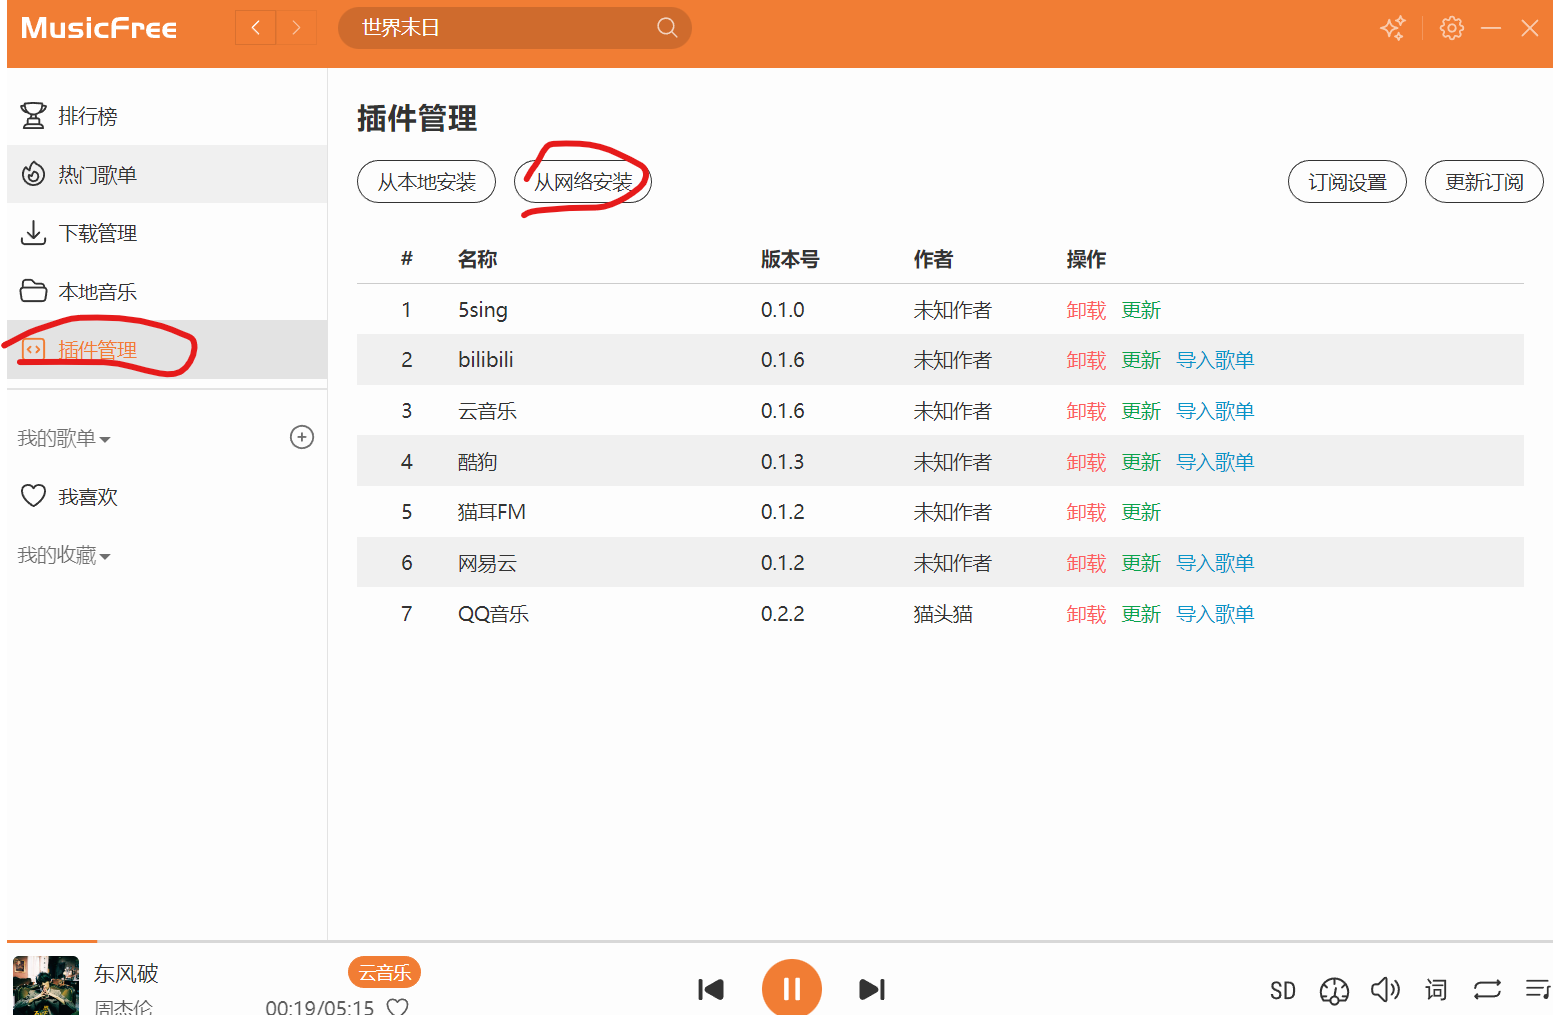Open 热门歌单 hot playlists
The width and height of the screenshot is (1553, 1015).
click(x=167, y=174)
